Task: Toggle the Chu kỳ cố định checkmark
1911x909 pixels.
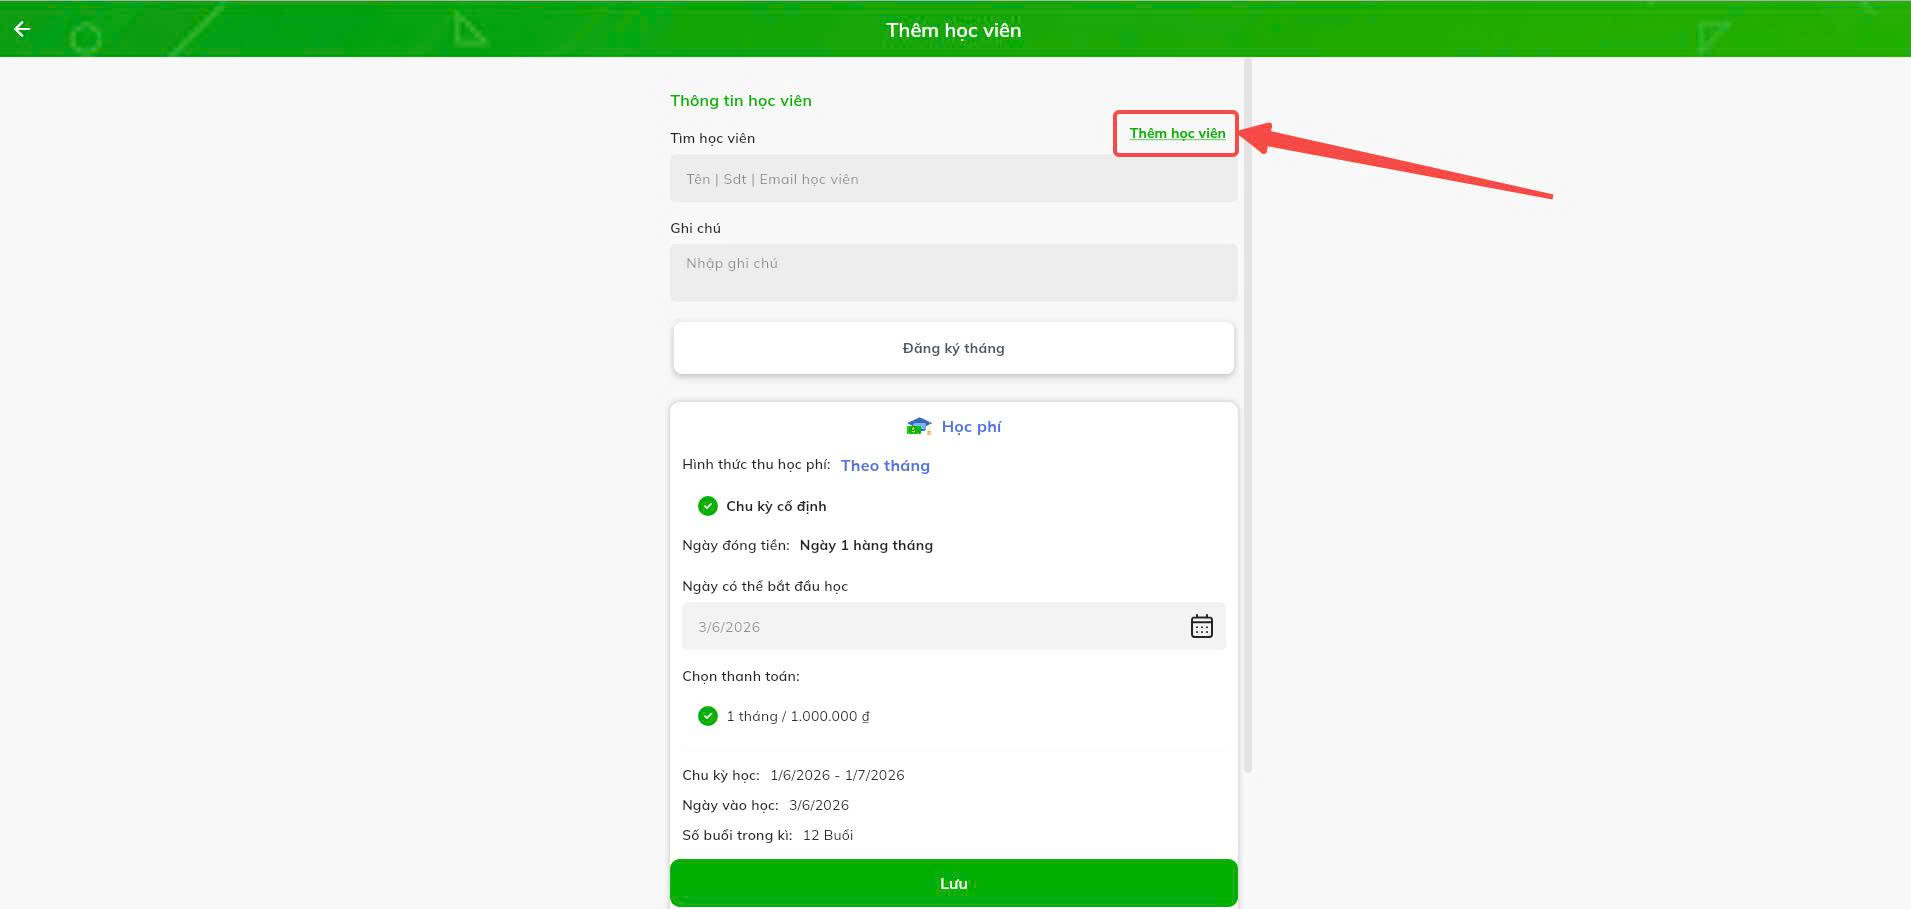Action: pos(708,506)
